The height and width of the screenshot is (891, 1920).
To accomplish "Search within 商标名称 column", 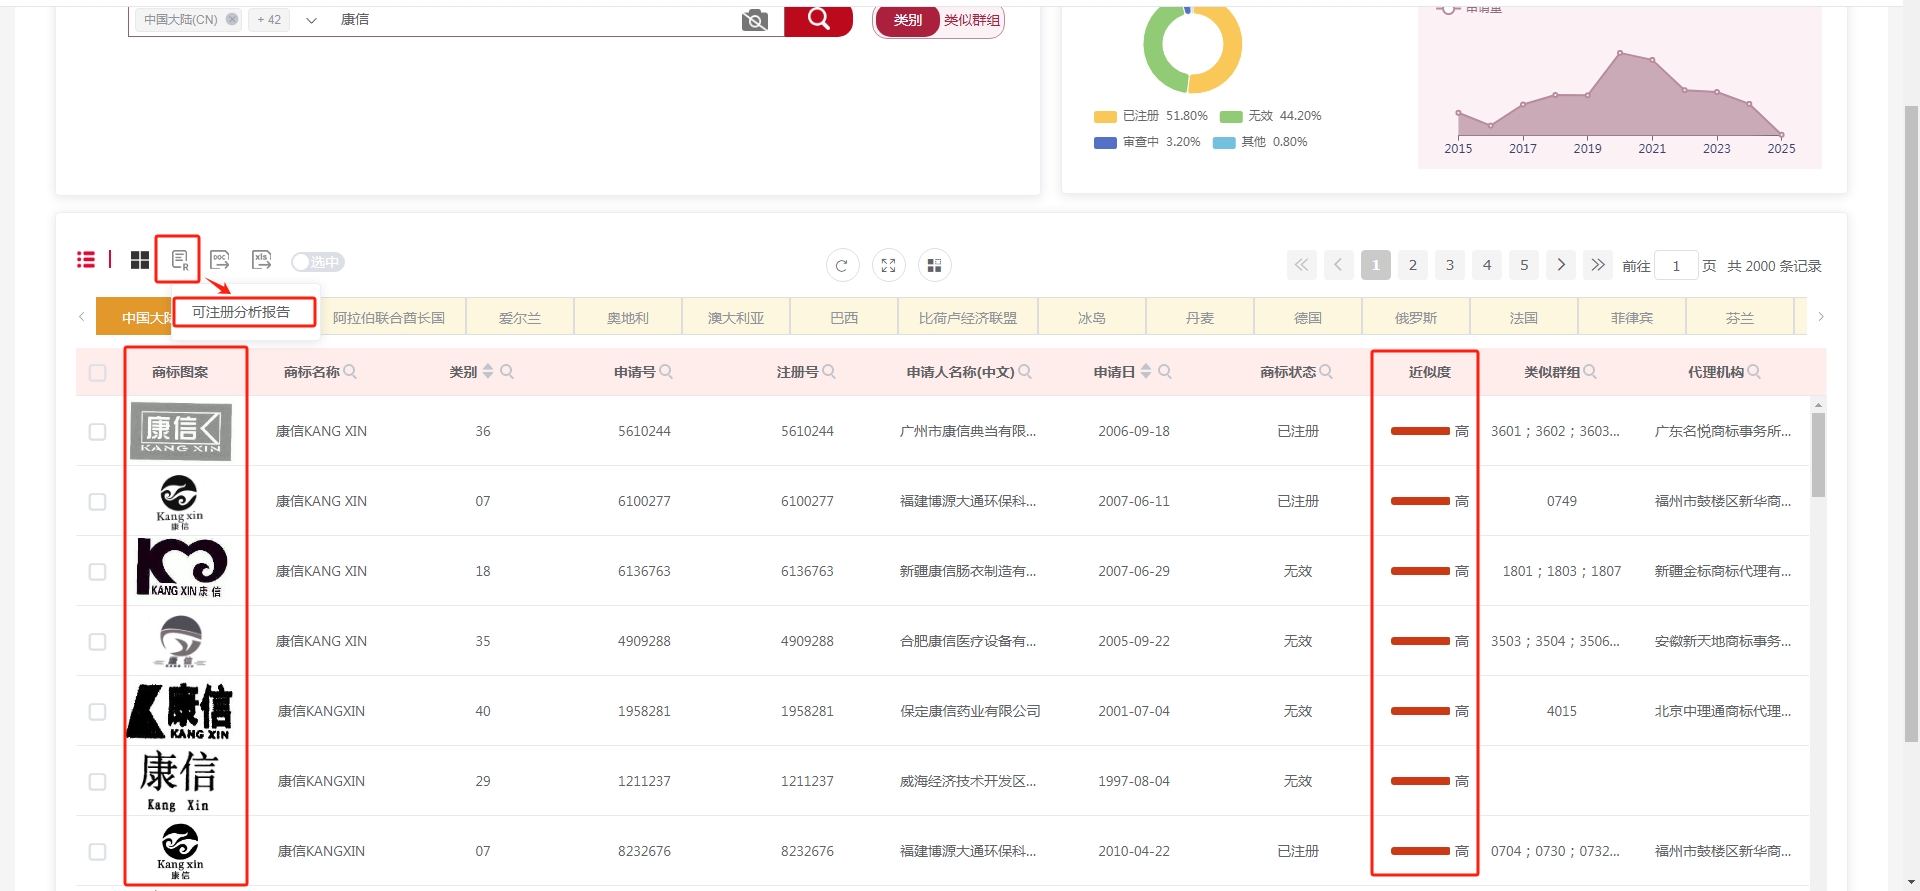I will click(350, 371).
